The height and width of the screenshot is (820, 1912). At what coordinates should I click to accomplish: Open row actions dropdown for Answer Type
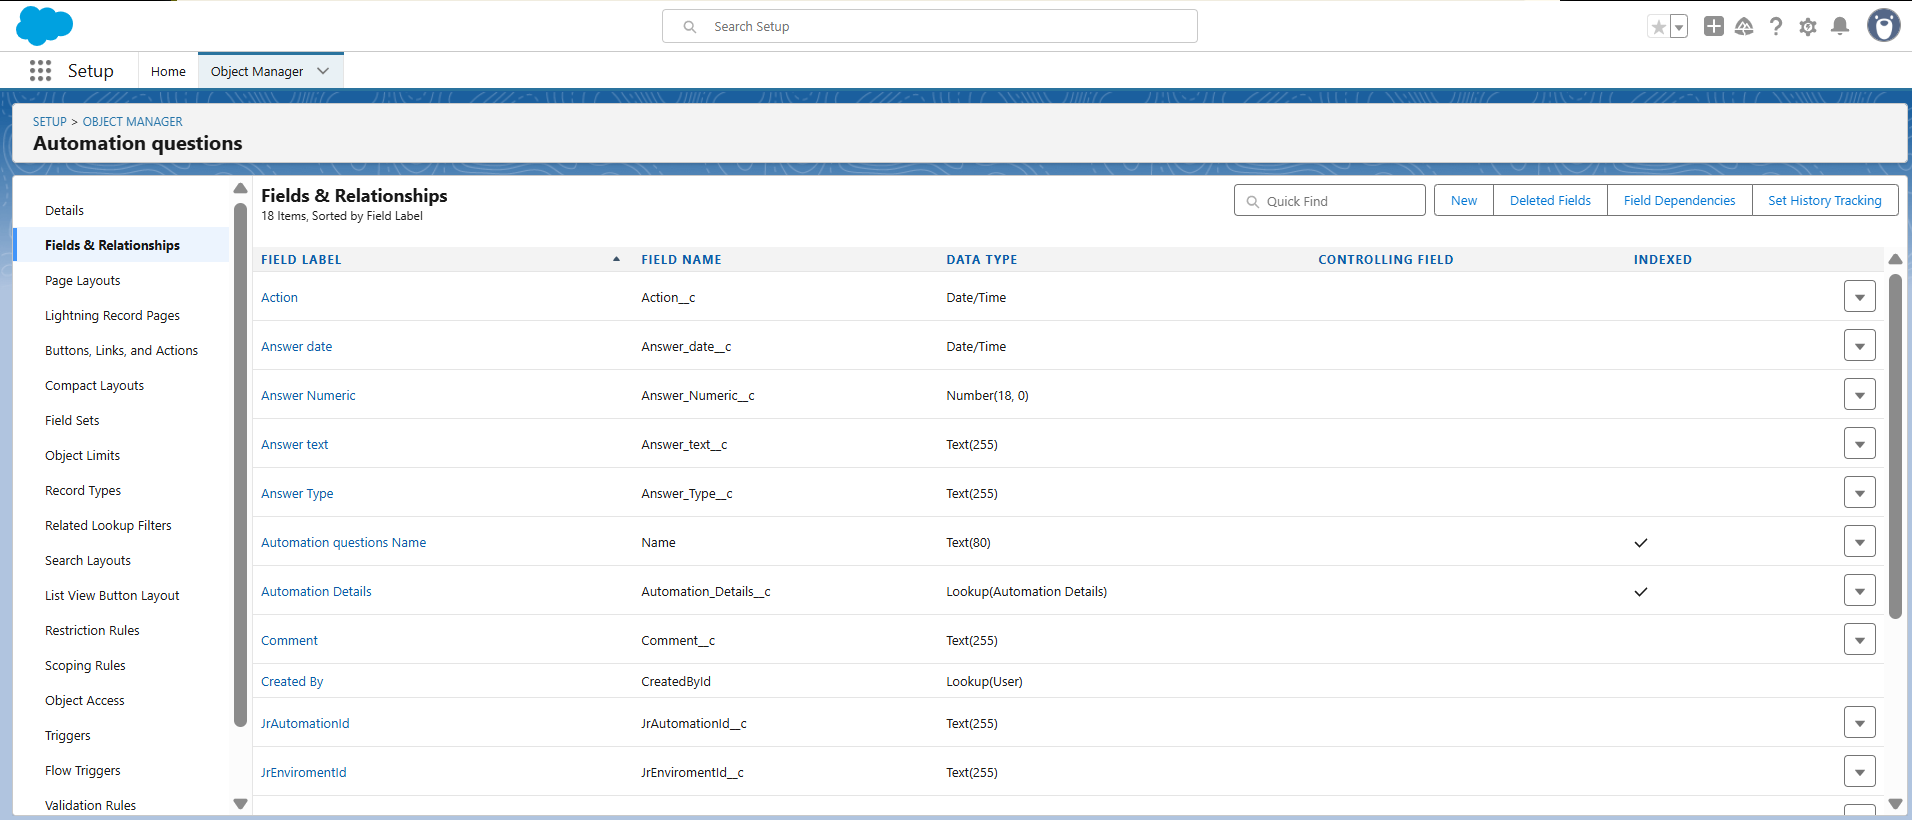click(1860, 493)
